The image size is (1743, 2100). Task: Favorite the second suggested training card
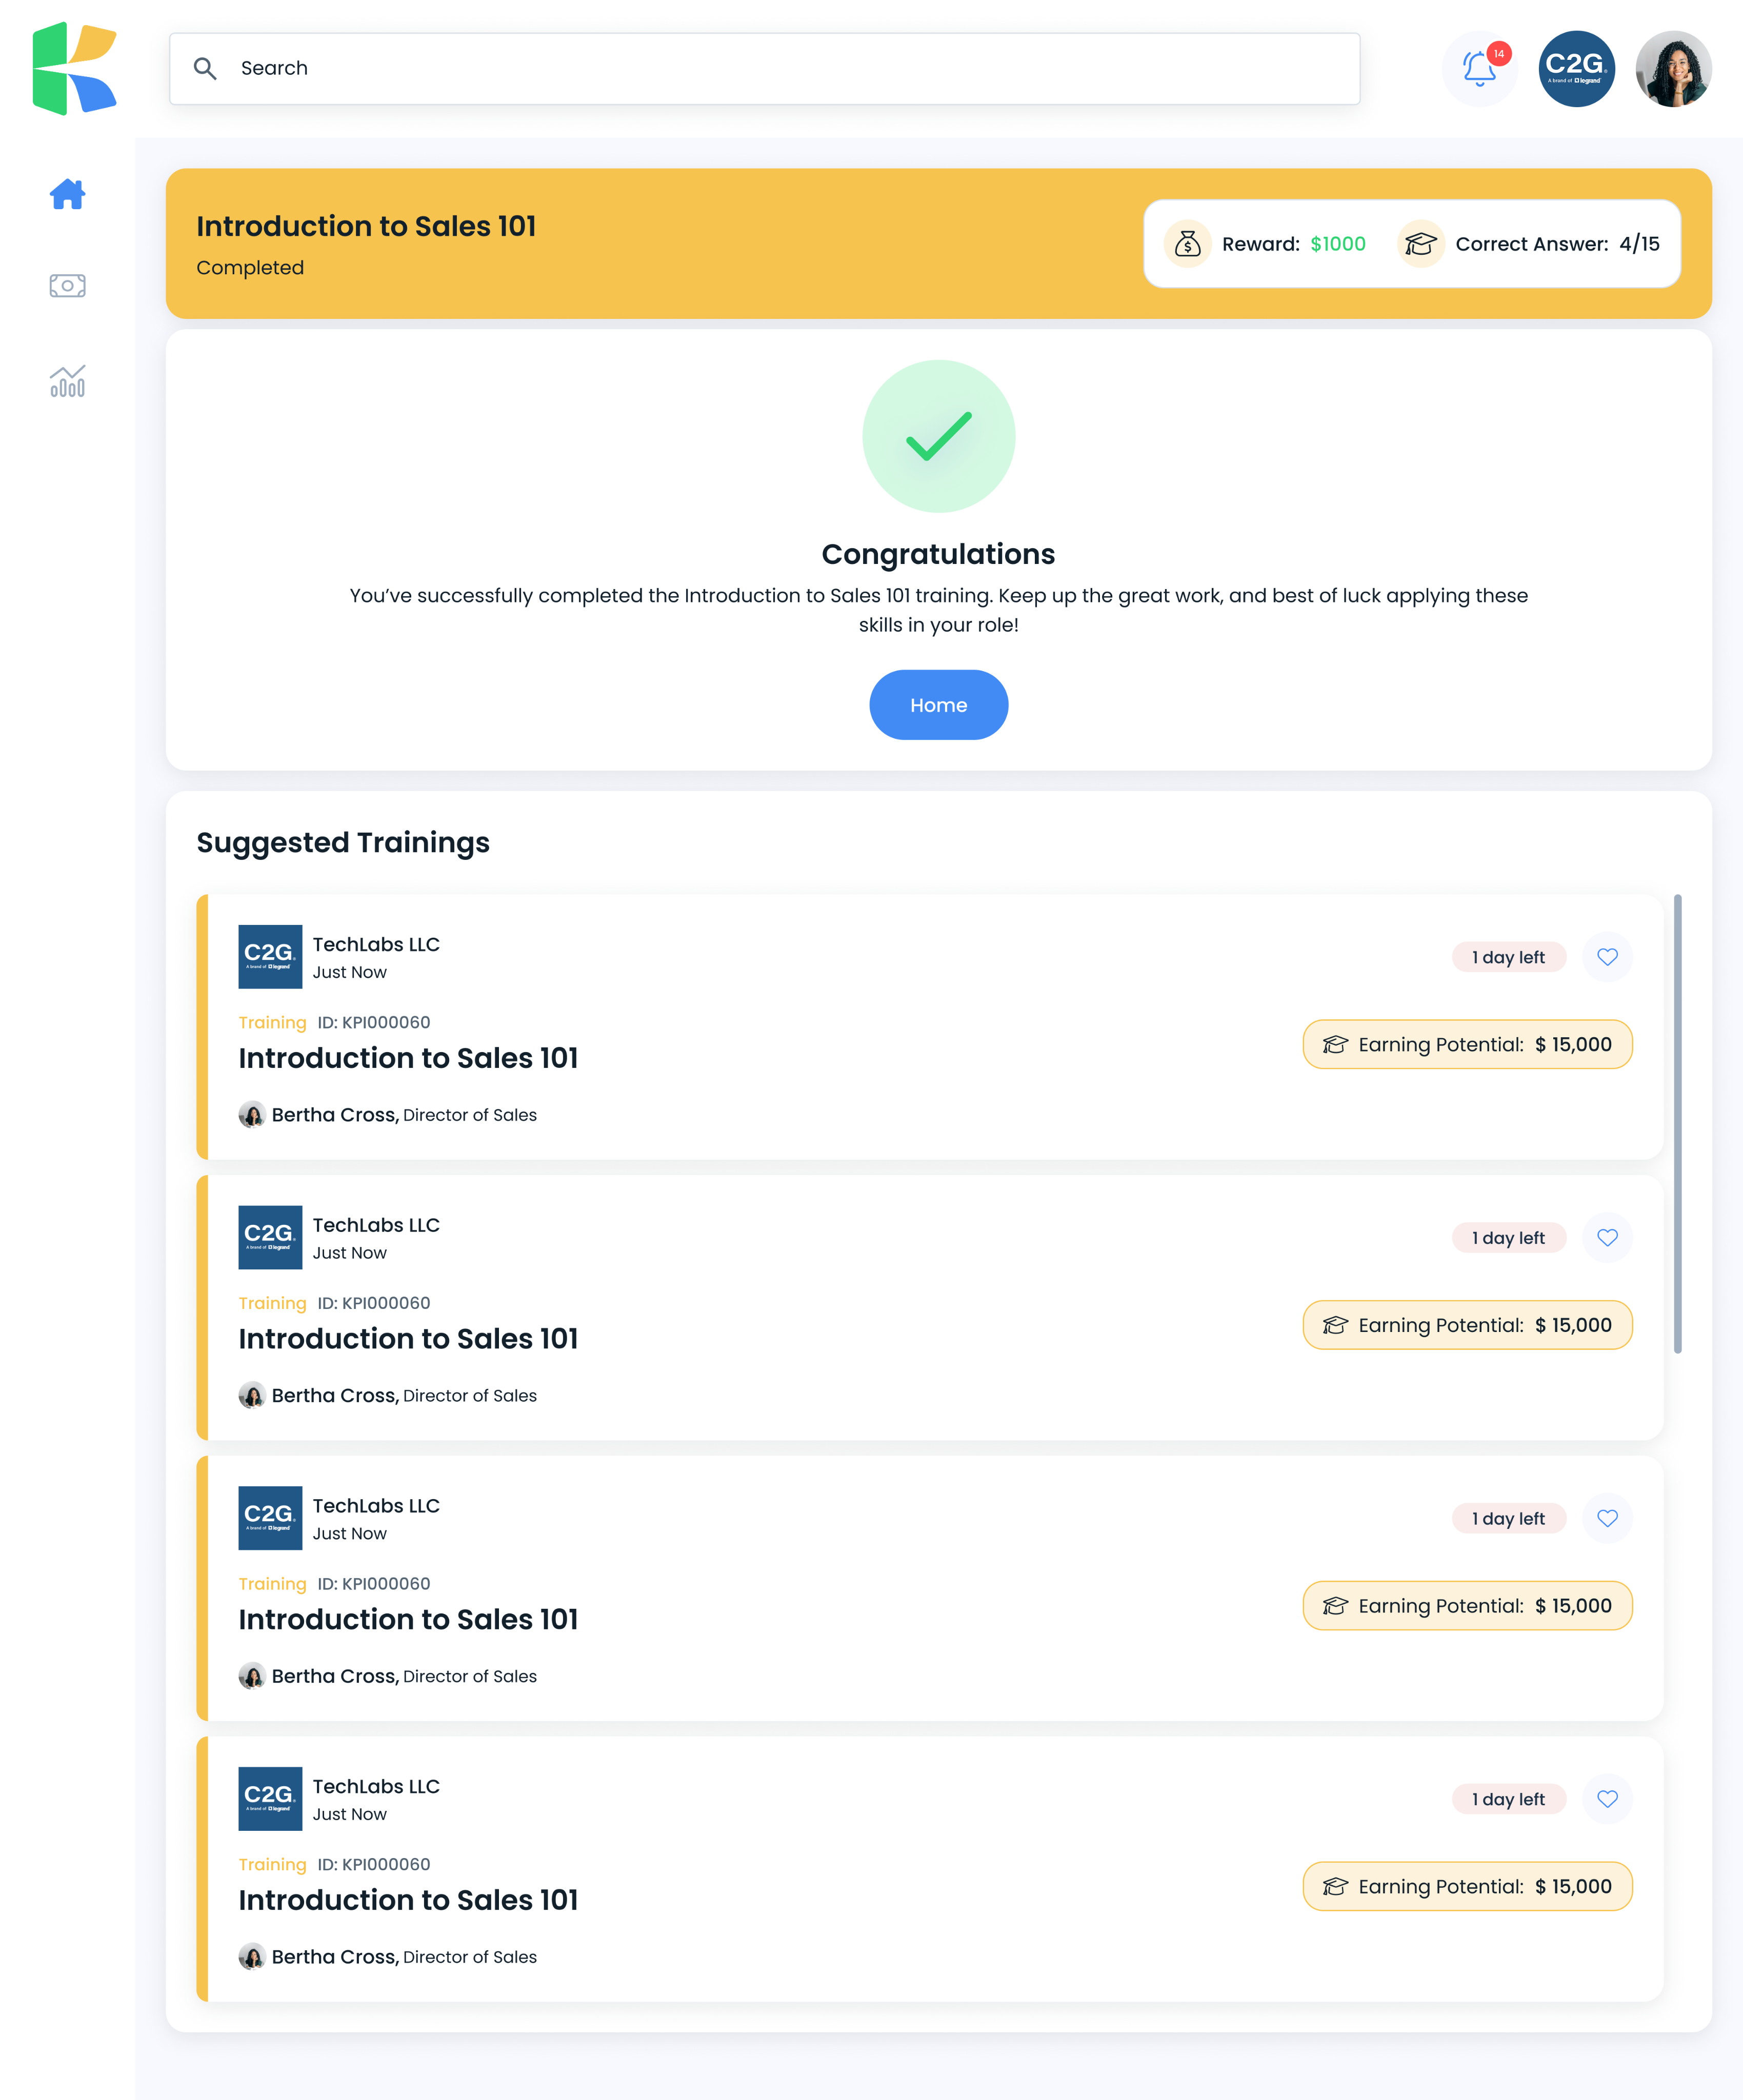pyautogui.click(x=1607, y=1238)
